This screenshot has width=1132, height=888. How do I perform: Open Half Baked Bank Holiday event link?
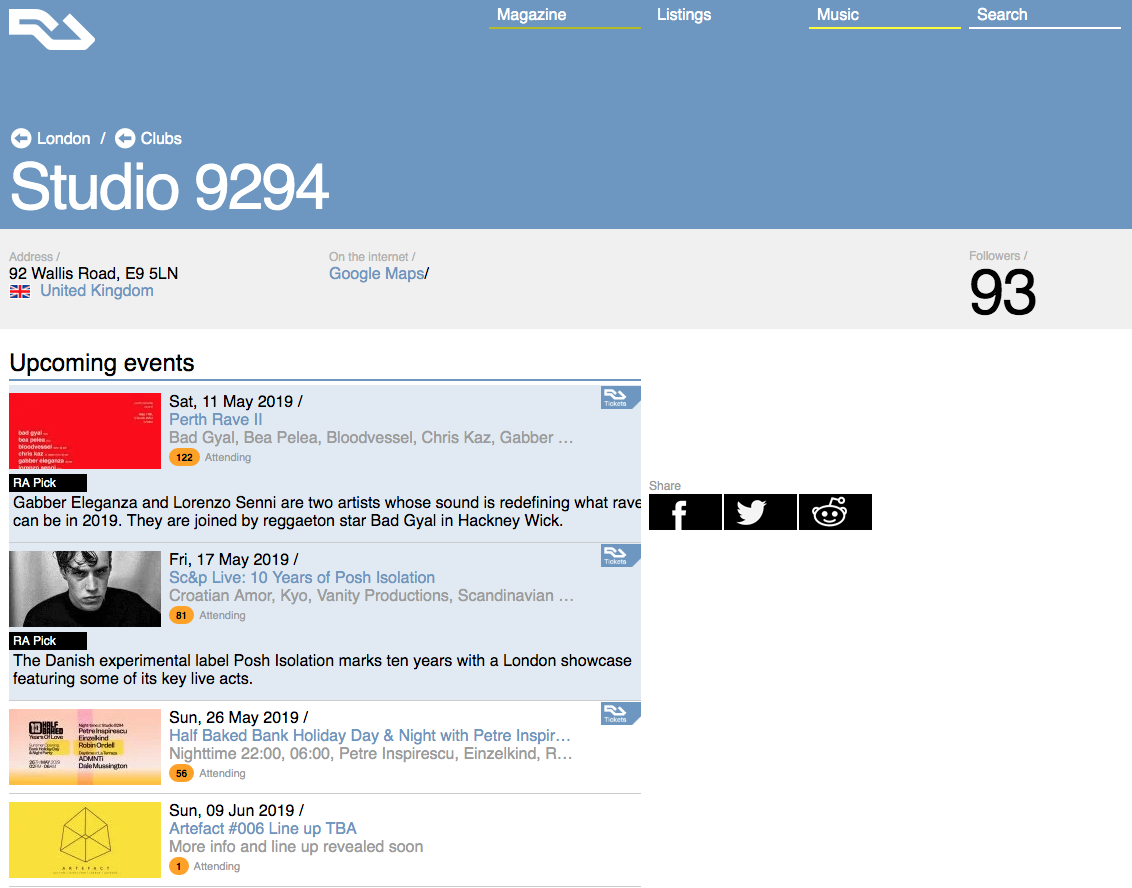coord(370,736)
